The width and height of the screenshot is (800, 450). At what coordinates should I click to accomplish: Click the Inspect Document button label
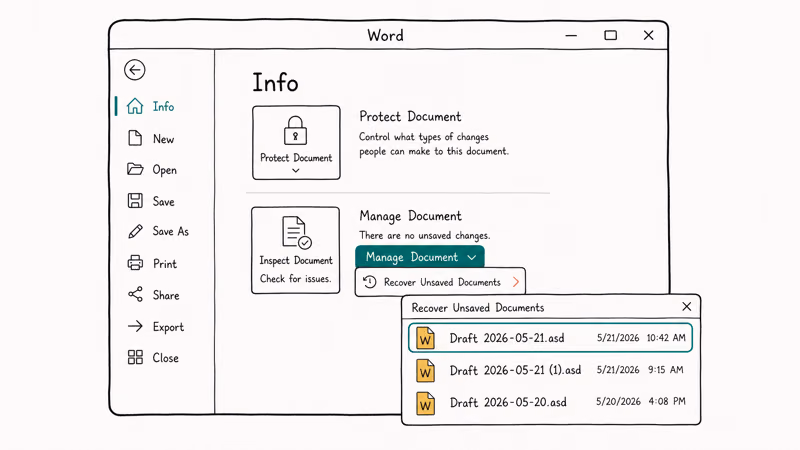click(x=296, y=260)
